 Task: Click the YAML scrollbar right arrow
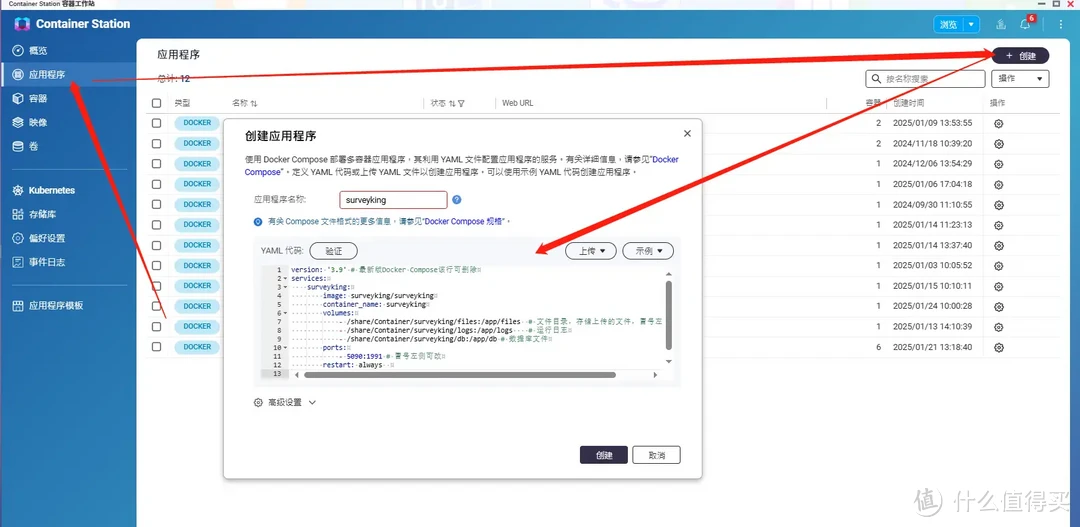pos(655,375)
